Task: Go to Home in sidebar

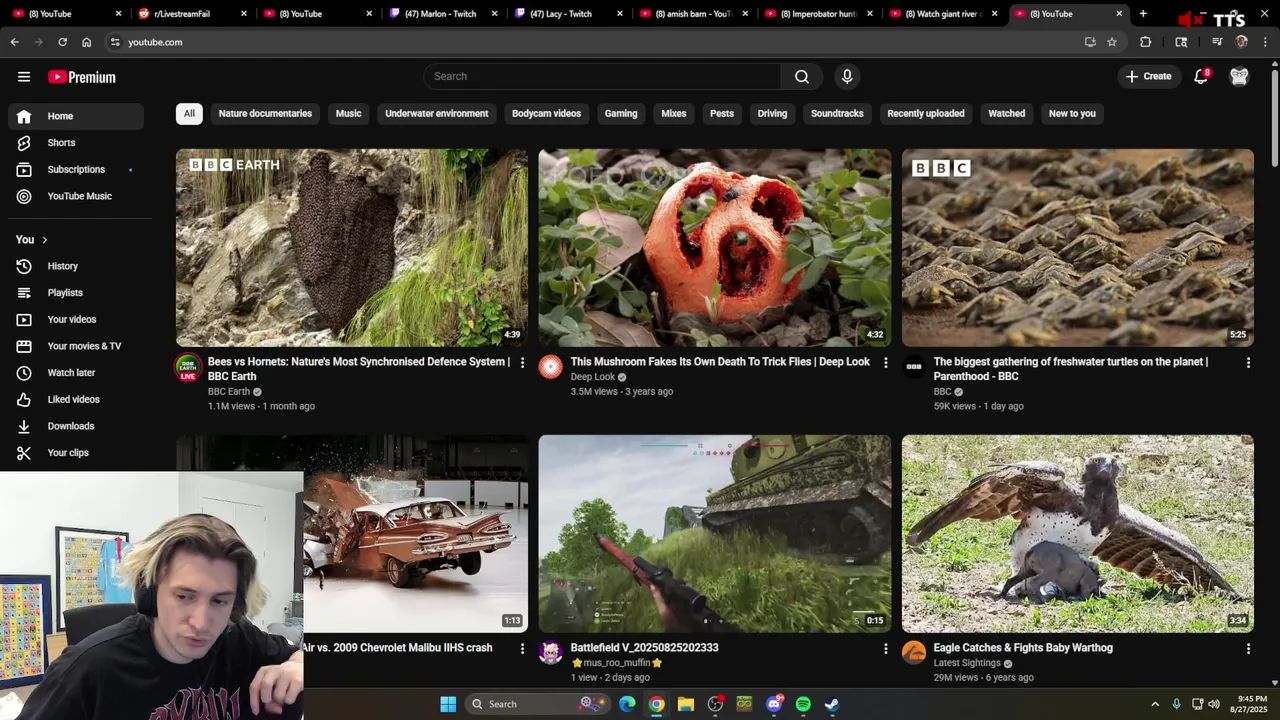Action: tap(76, 116)
